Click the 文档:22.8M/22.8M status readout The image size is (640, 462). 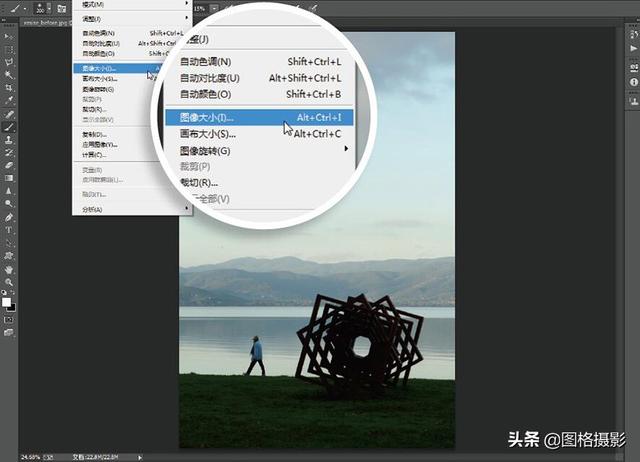[96, 458]
